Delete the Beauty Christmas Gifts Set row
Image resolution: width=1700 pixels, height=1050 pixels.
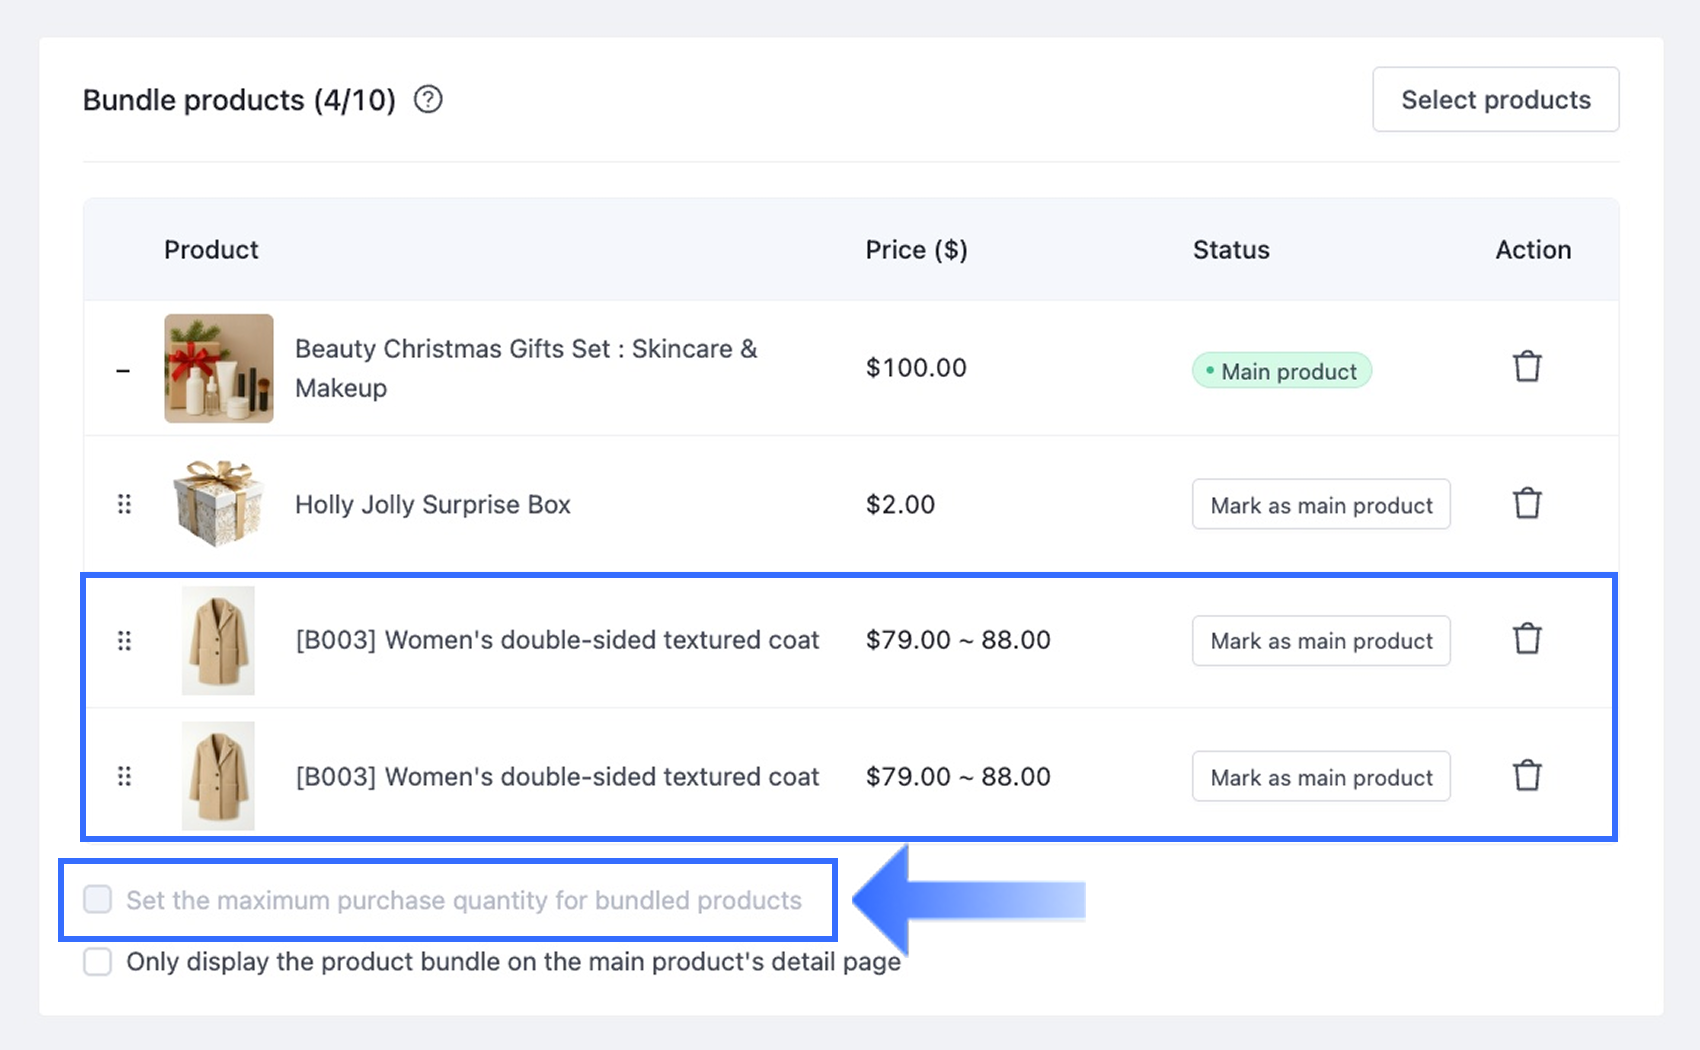point(1527,367)
